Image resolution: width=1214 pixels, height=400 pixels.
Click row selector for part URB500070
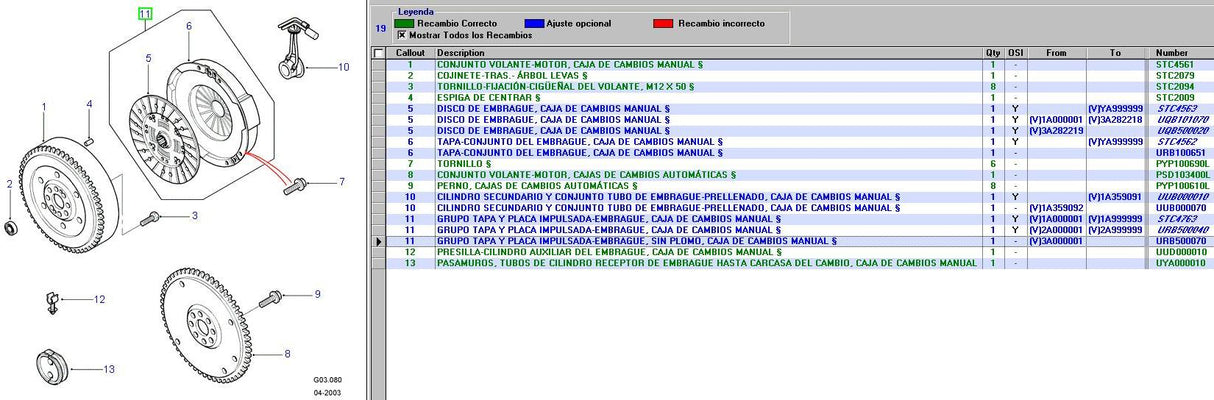tap(378, 241)
